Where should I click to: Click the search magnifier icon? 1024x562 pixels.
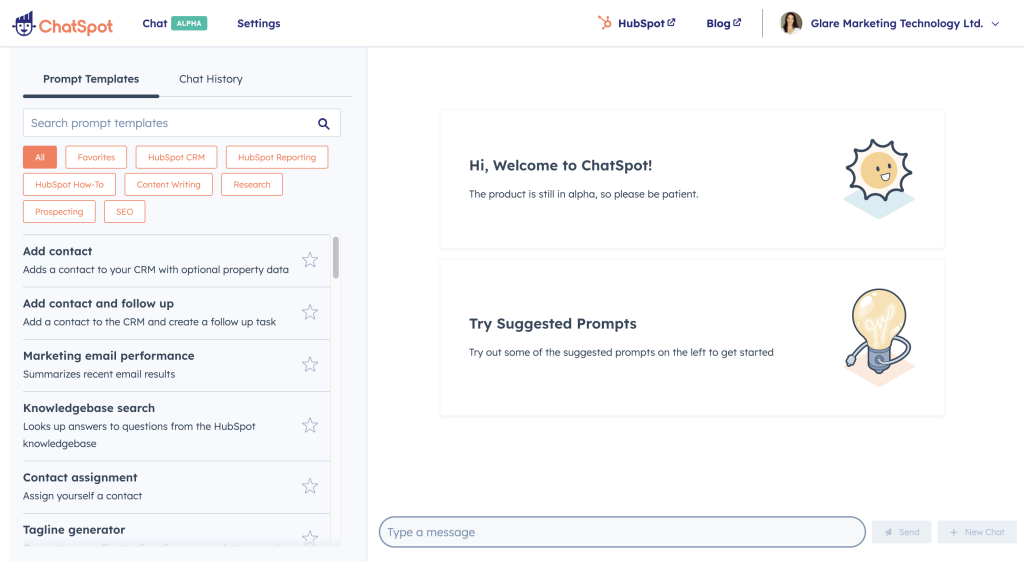tap(324, 123)
